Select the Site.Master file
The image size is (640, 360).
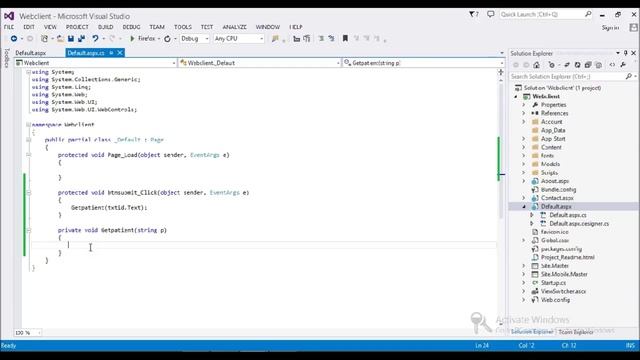555,266
